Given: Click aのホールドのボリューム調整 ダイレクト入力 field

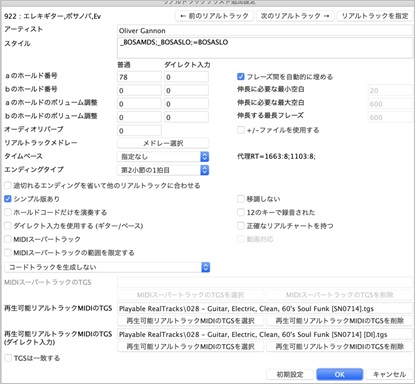Looking at the screenshot, I should (x=186, y=104).
